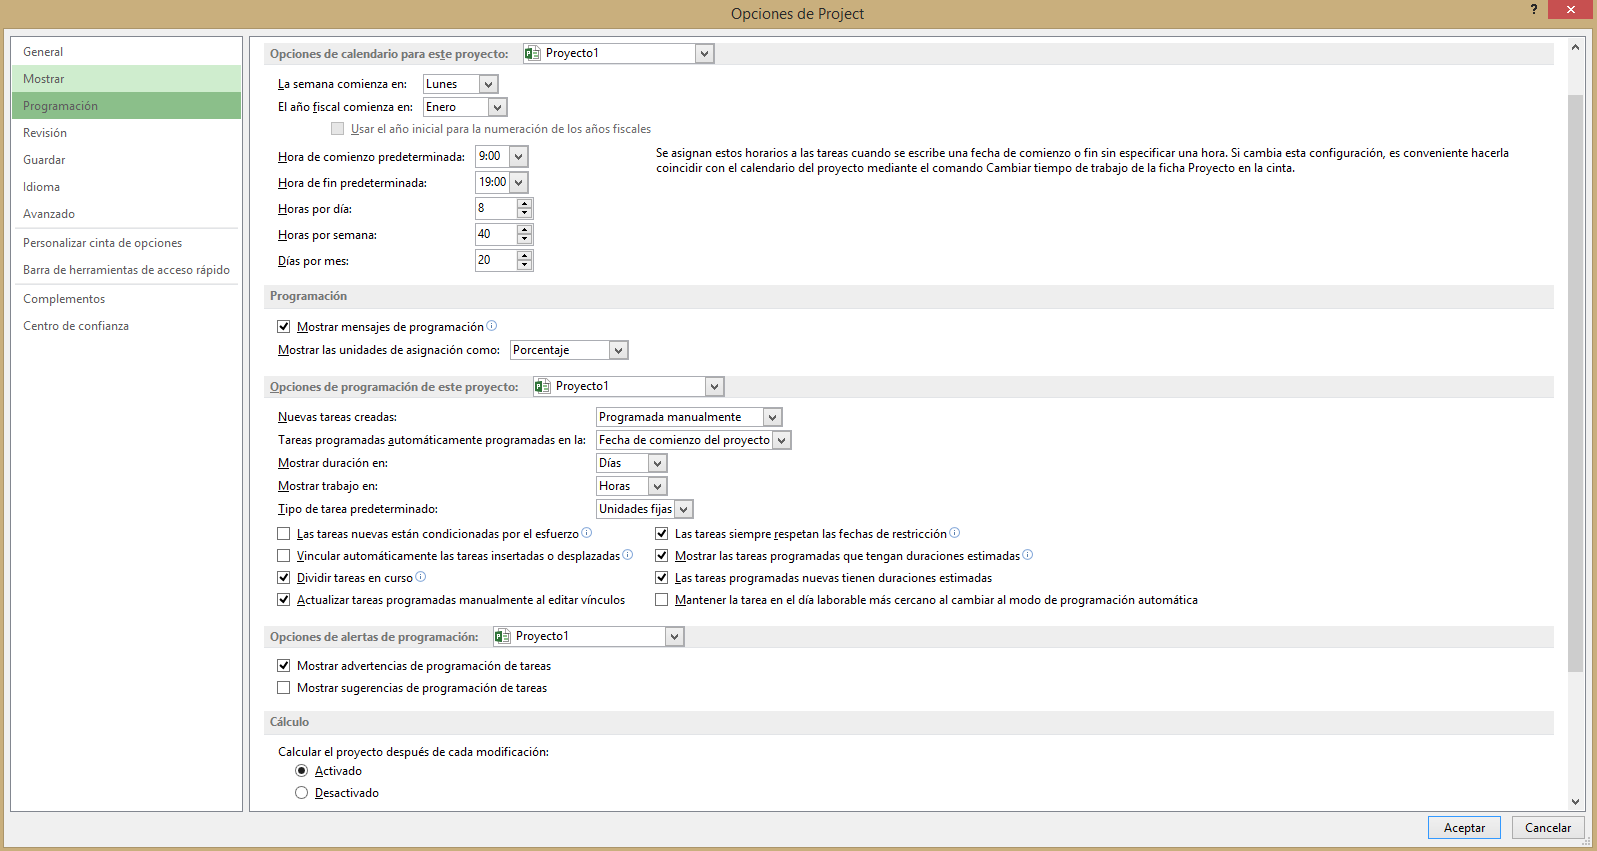
Task: Click the Cancelar button
Action: (1548, 828)
